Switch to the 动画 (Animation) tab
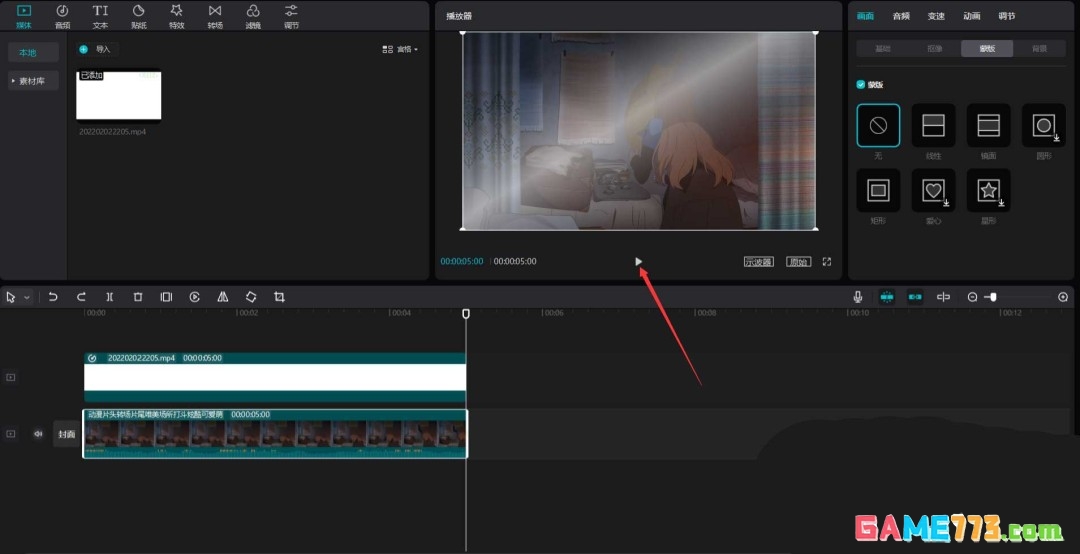Screen dimensions: 1080x554 point(971,16)
